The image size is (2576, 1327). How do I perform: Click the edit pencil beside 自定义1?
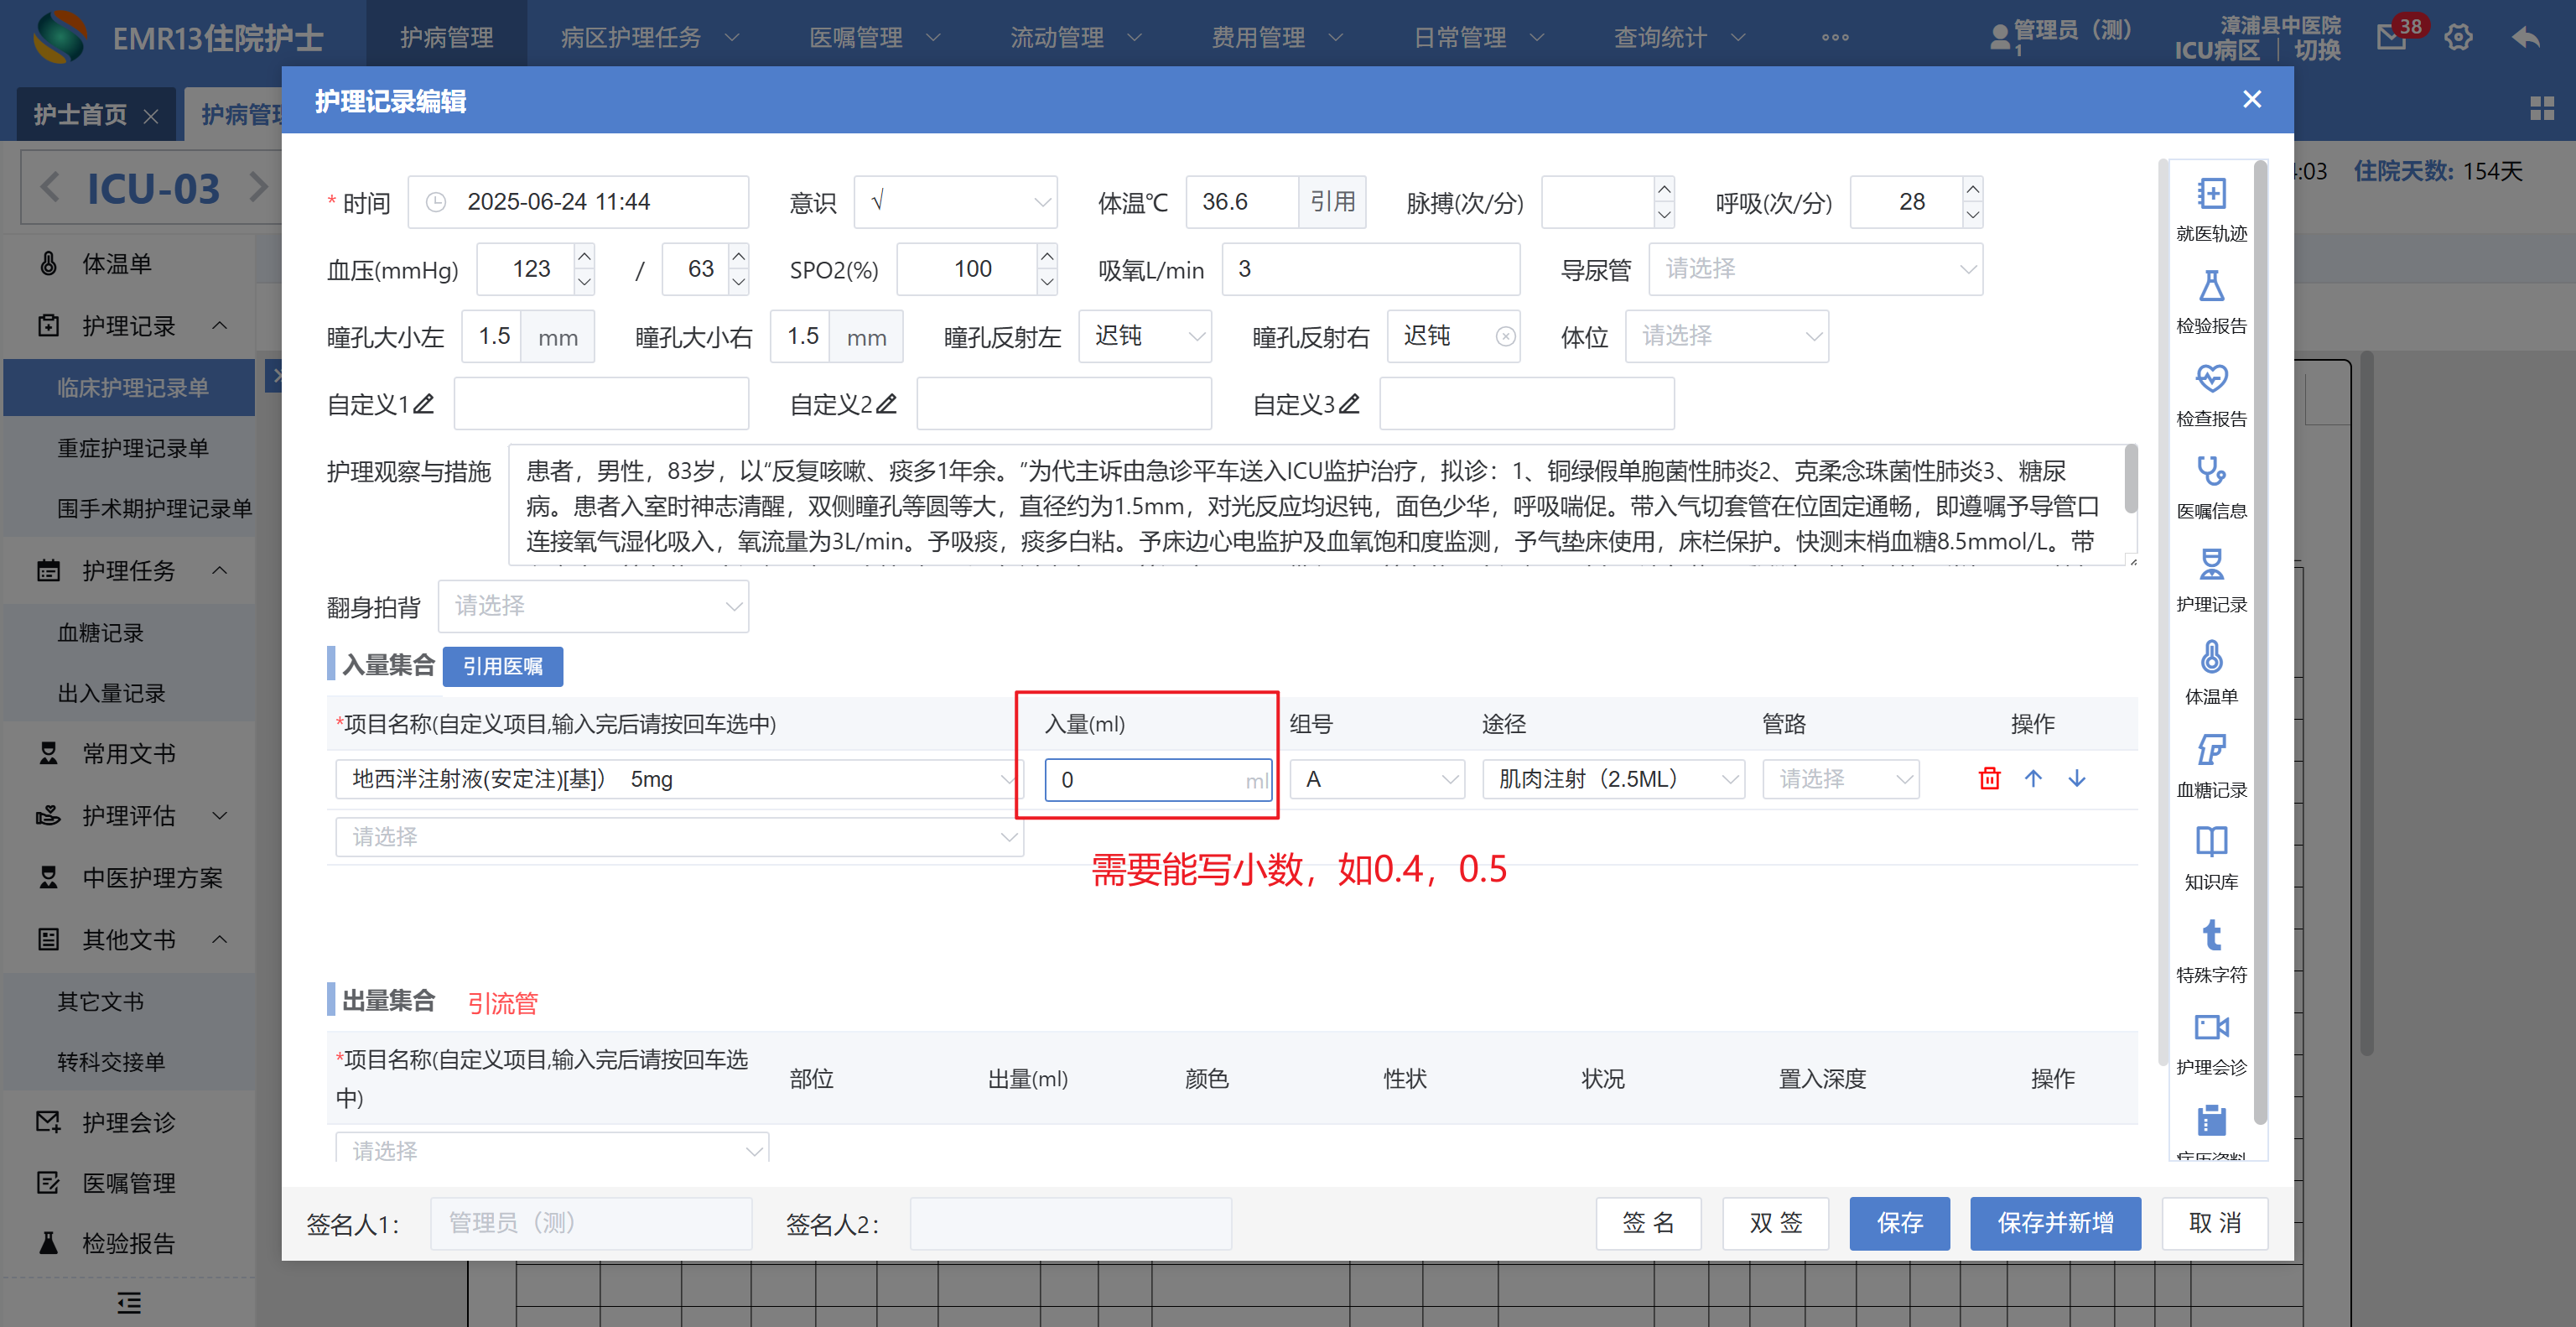coord(424,404)
